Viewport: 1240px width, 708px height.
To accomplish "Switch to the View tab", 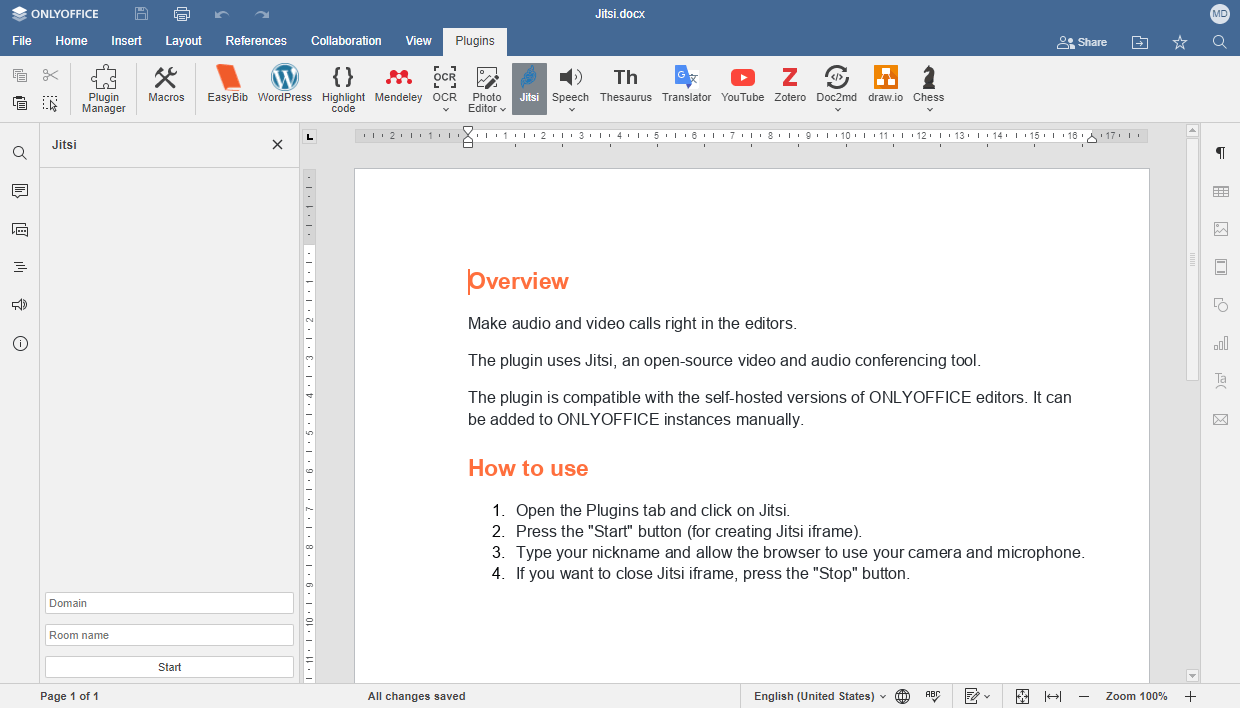I will [418, 41].
